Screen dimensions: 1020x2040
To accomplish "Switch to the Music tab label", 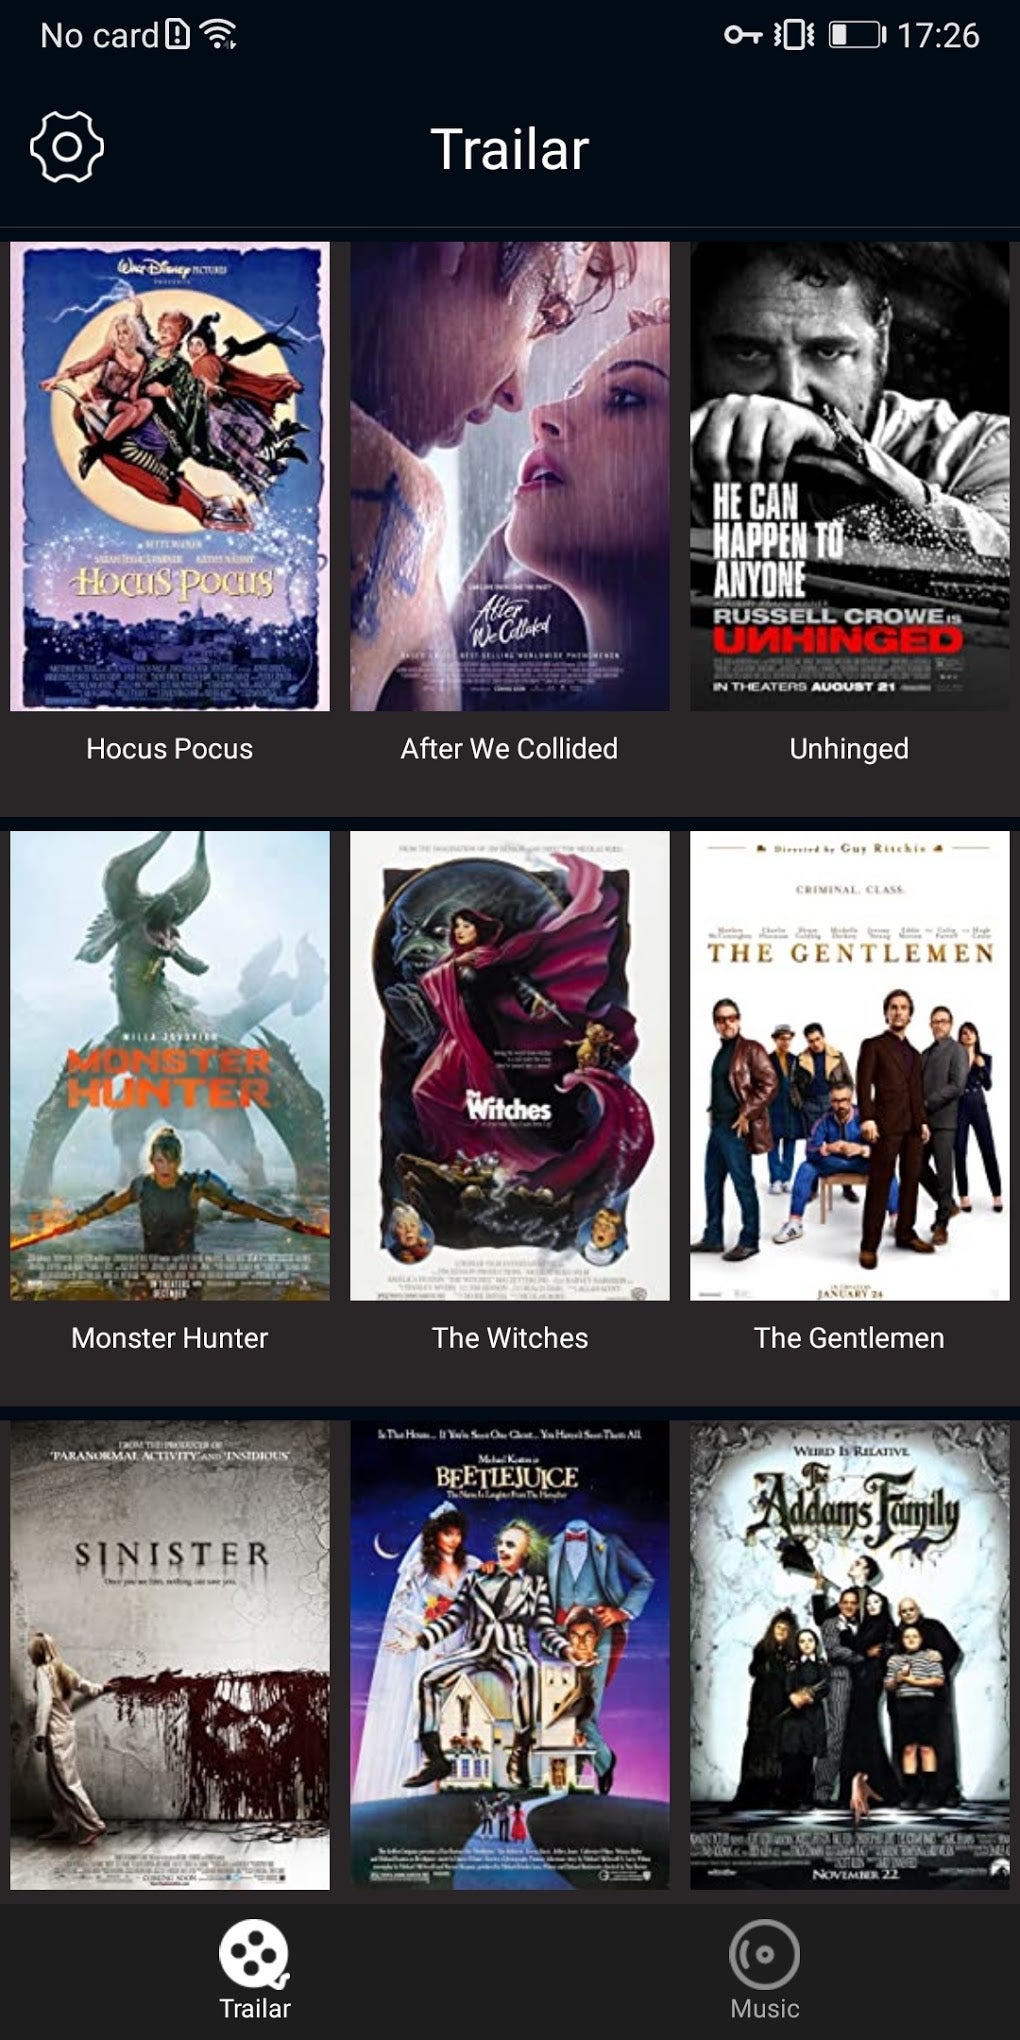I will [764, 2008].
